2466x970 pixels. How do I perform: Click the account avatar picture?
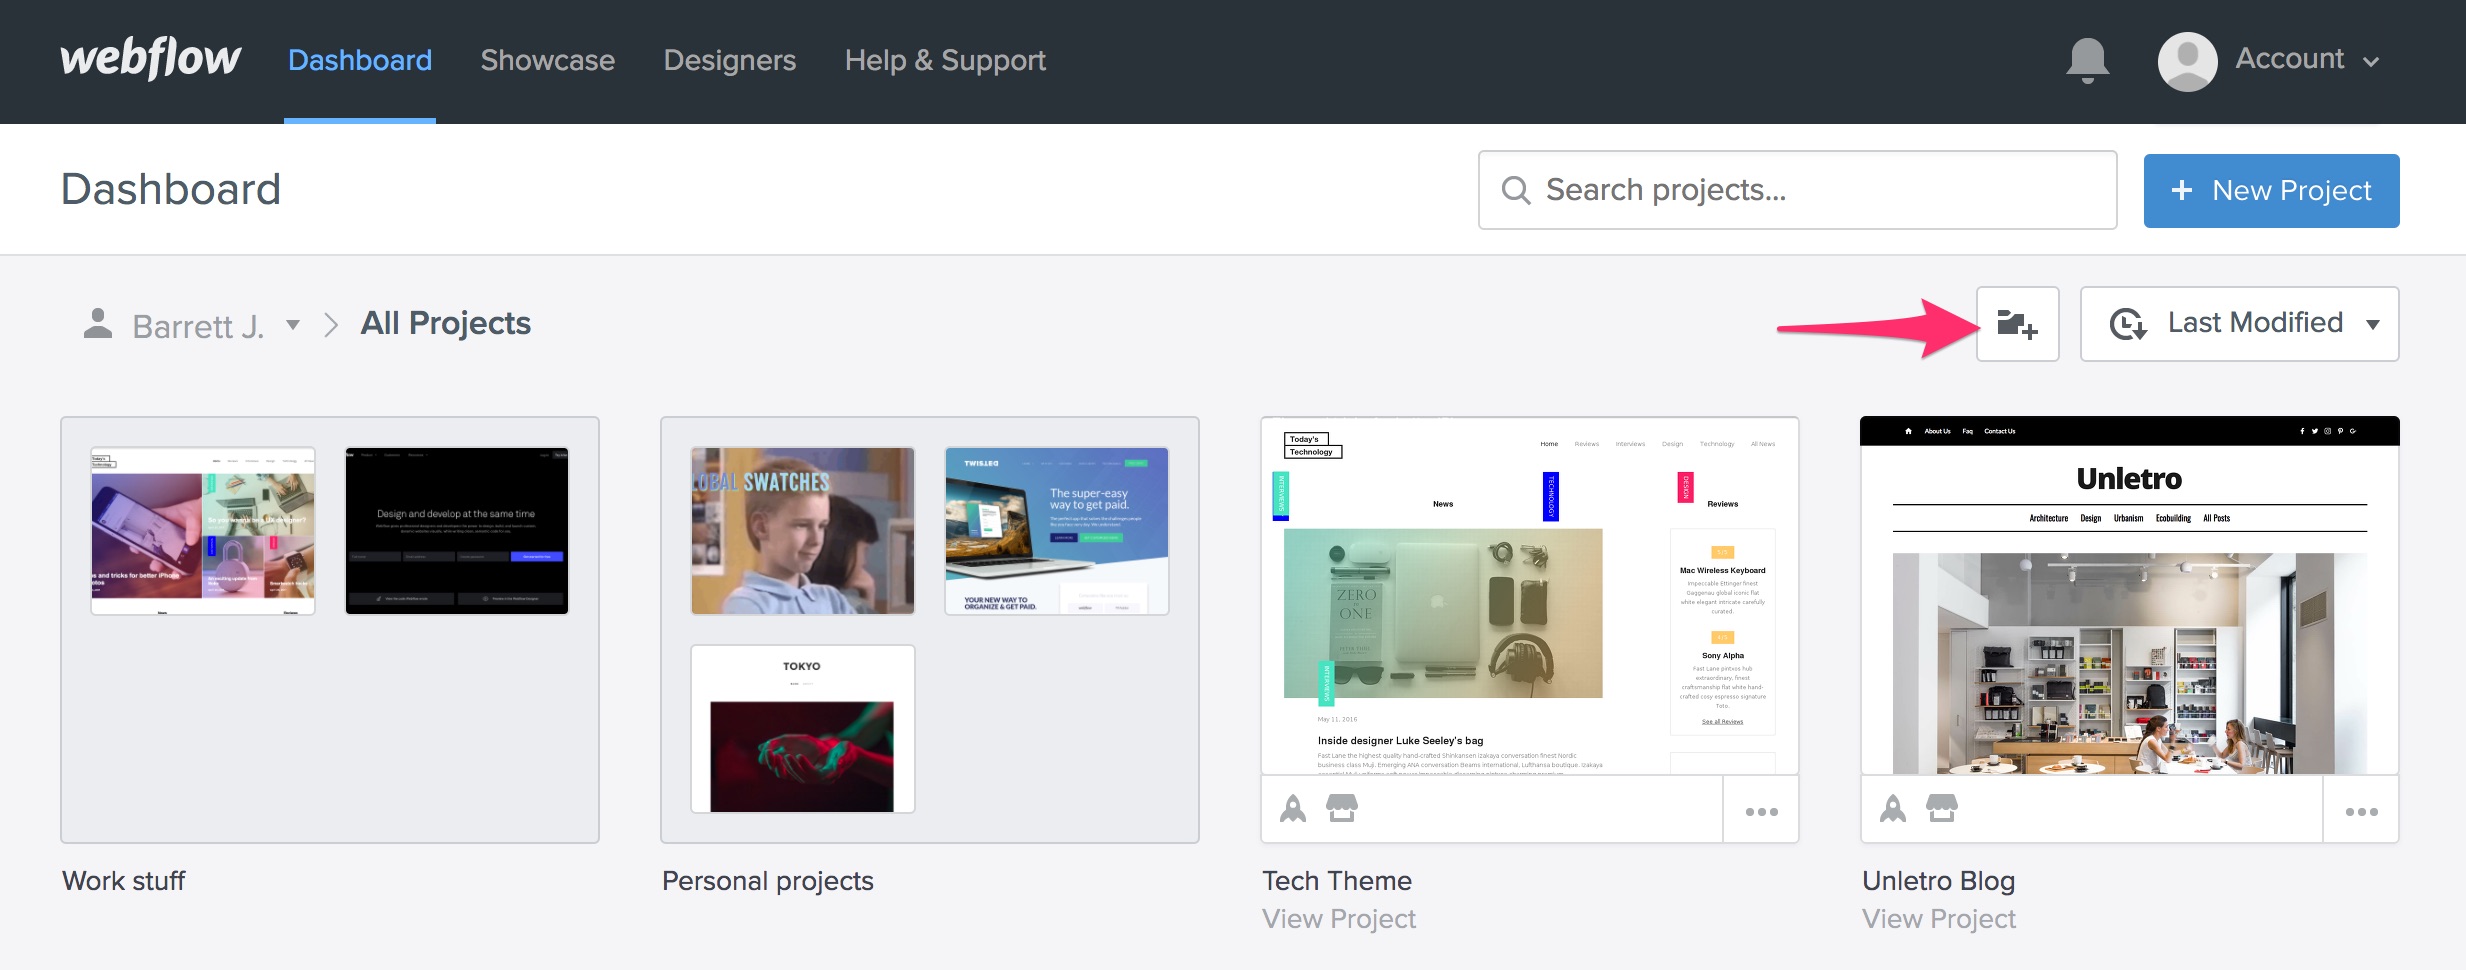click(2187, 61)
